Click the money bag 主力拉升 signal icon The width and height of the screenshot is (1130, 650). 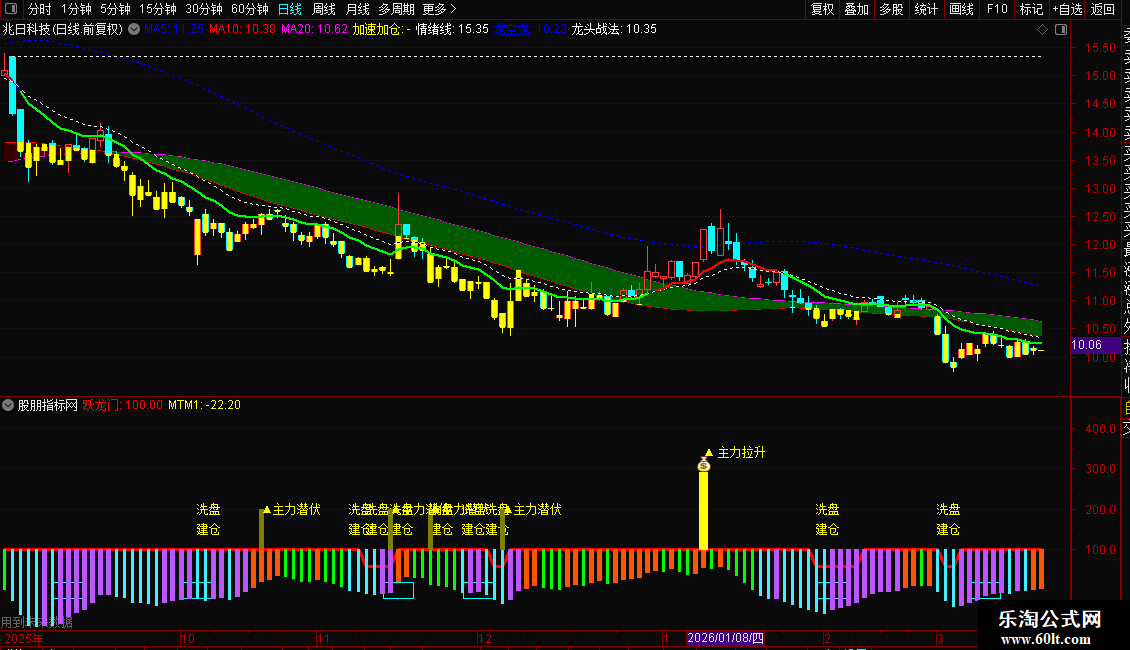704,465
